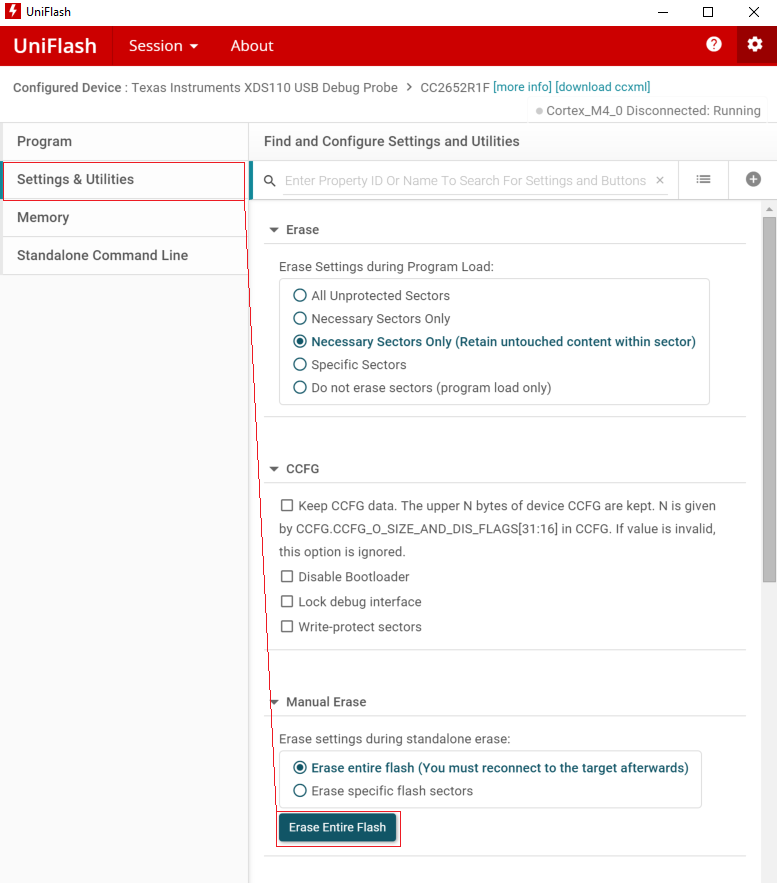
Task: Enable Keep CCFG data checkbox
Action: pyautogui.click(x=287, y=506)
